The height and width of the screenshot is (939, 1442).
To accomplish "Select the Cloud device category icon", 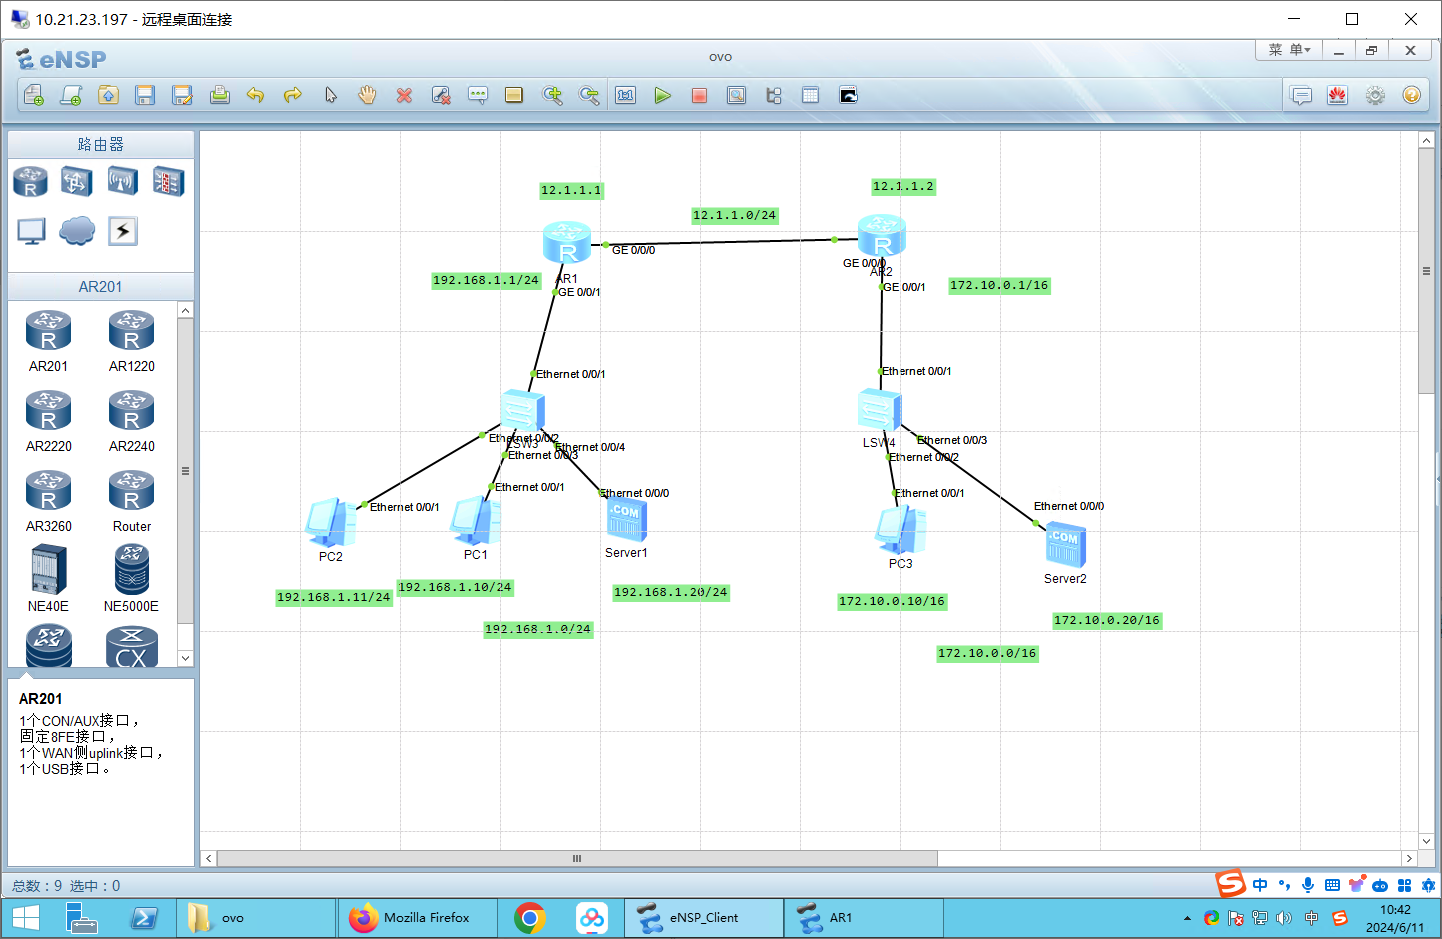I will click(77, 232).
